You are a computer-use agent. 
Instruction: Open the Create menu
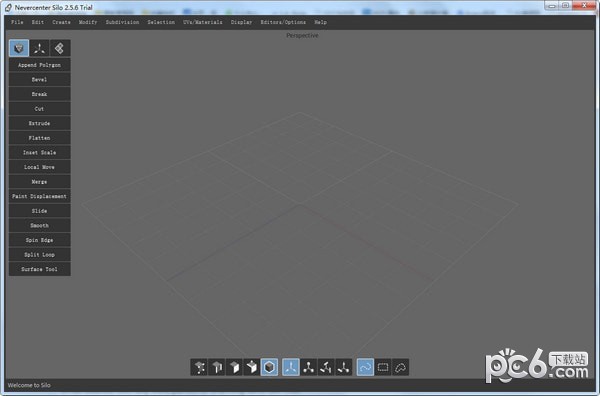click(x=61, y=22)
